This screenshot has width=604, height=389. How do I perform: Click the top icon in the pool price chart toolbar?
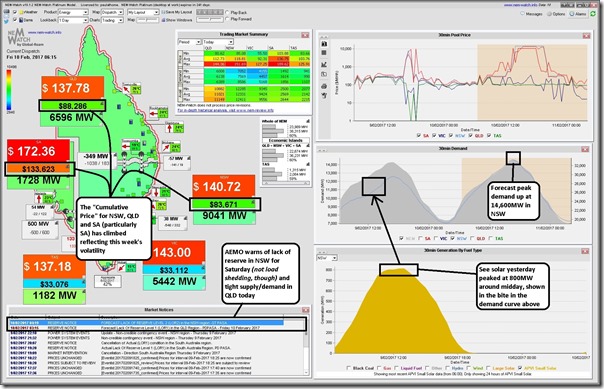click(324, 44)
